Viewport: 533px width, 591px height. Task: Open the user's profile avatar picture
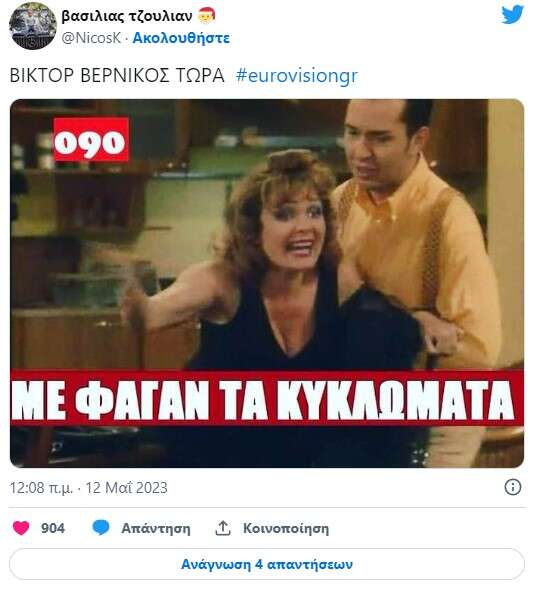[33, 26]
